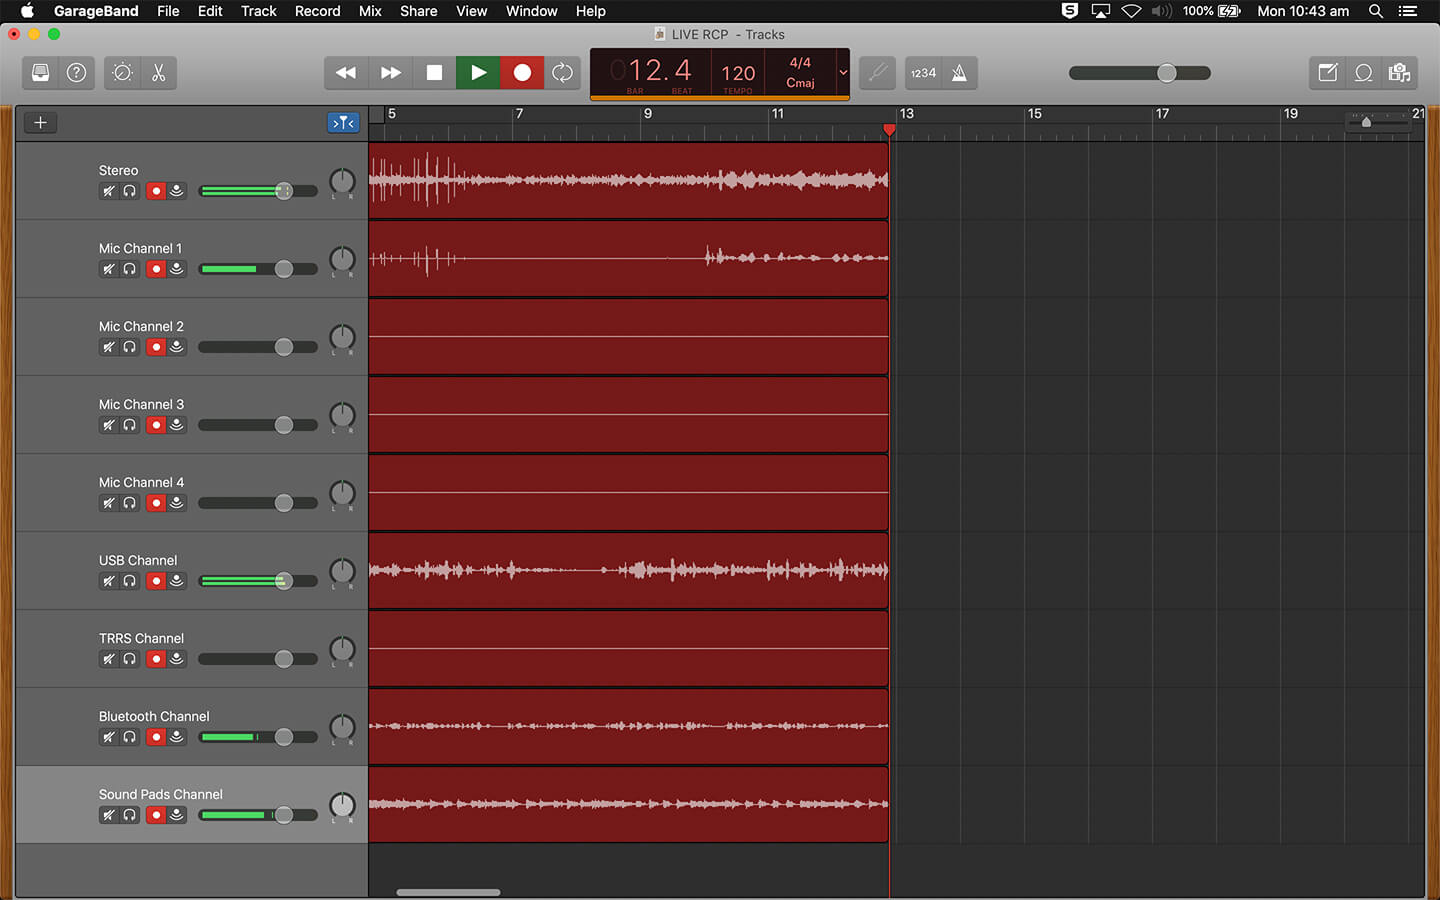Toggle record enable on Mic Channel 2
The width and height of the screenshot is (1440, 900).
click(x=156, y=347)
